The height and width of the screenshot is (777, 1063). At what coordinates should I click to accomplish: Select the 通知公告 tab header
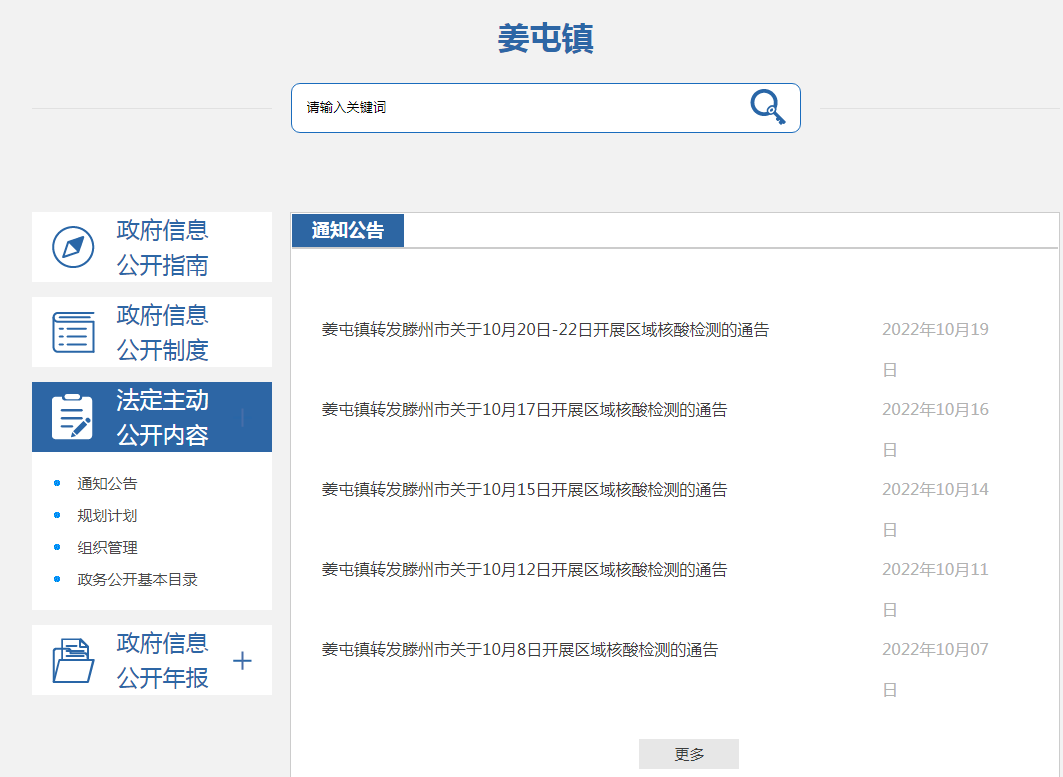tap(348, 231)
